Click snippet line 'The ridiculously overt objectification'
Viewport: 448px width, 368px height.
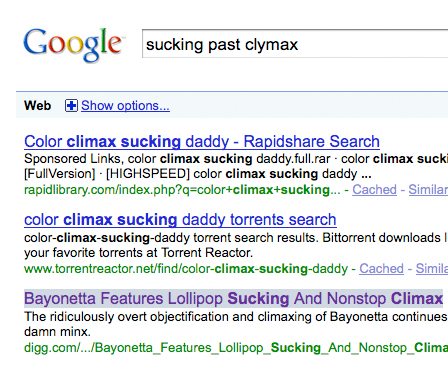[x=236, y=316]
